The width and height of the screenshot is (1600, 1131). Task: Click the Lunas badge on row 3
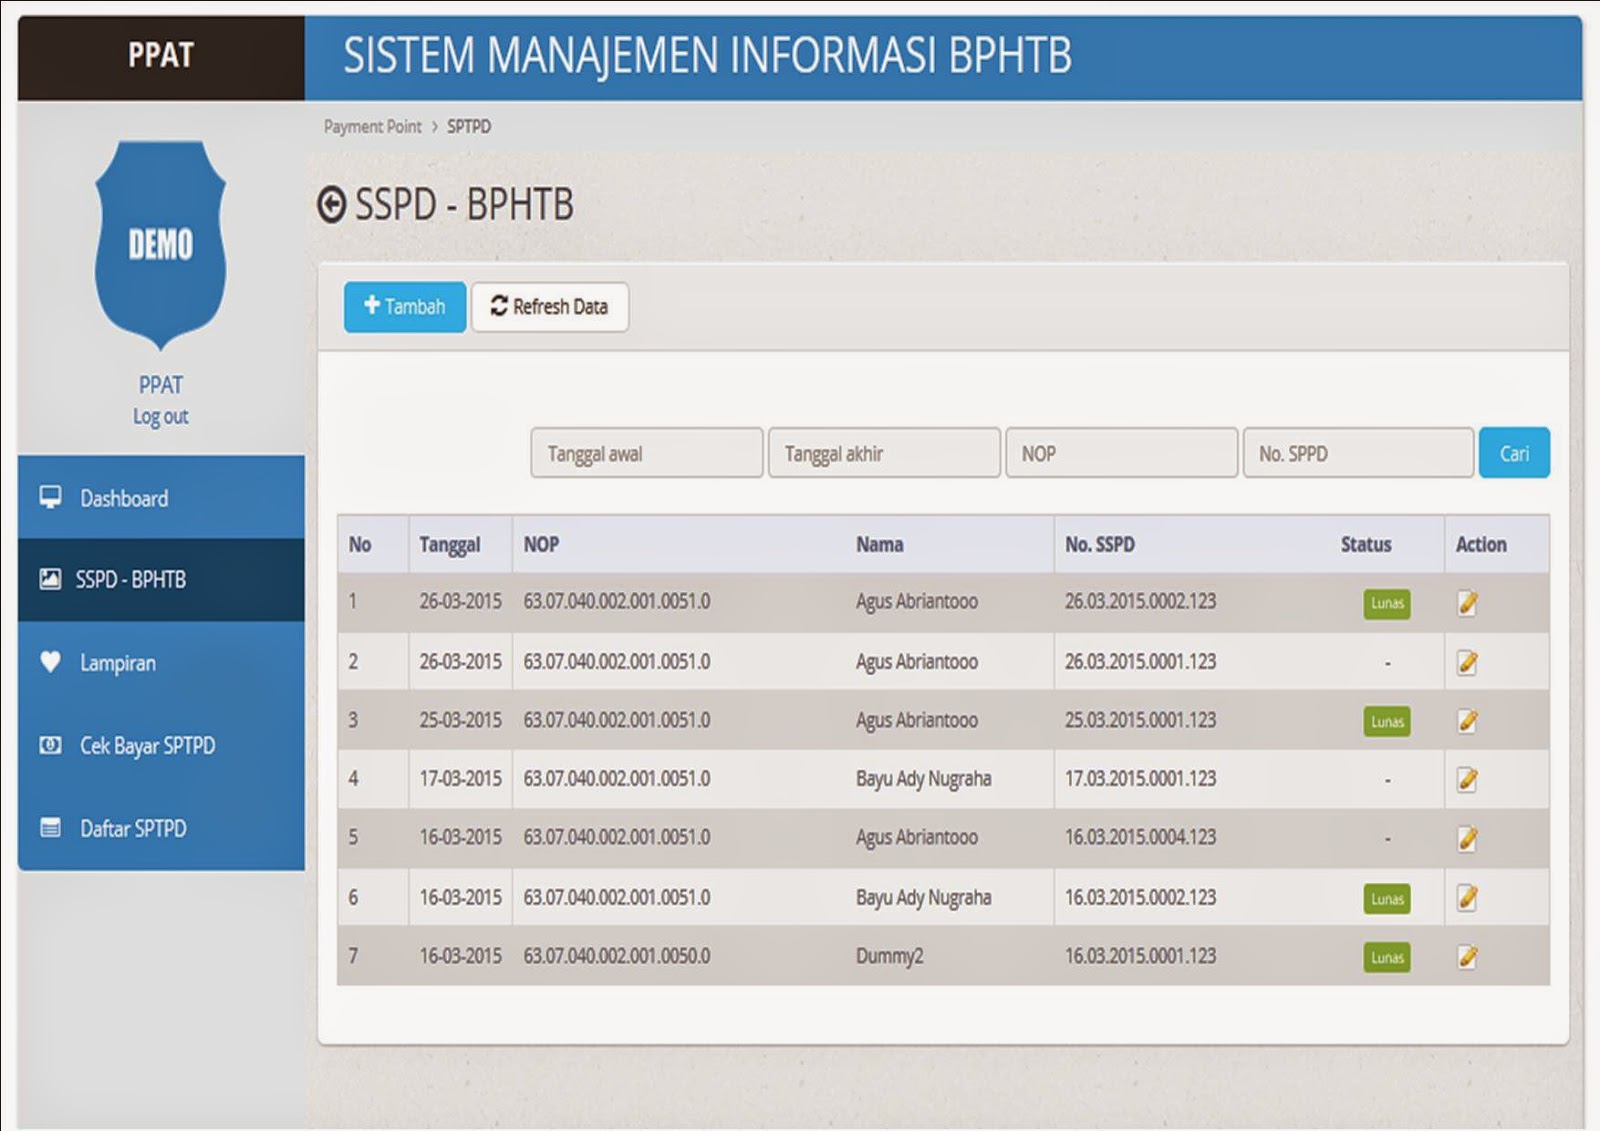click(x=1387, y=719)
